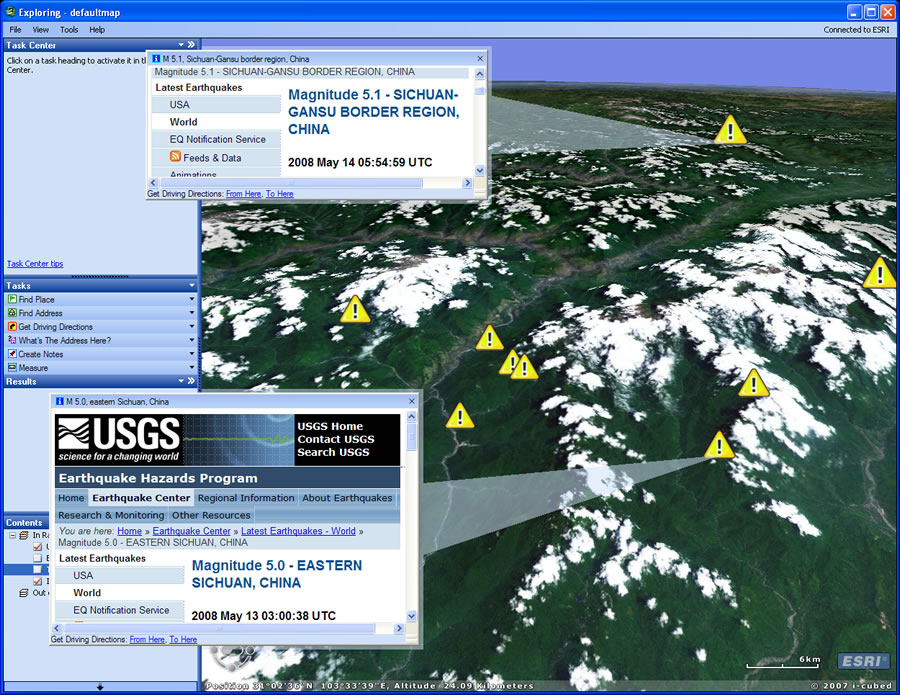Expand the Measure dropdown arrow
The height and width of the screenshot is (695, 900).
coord(192,367)
